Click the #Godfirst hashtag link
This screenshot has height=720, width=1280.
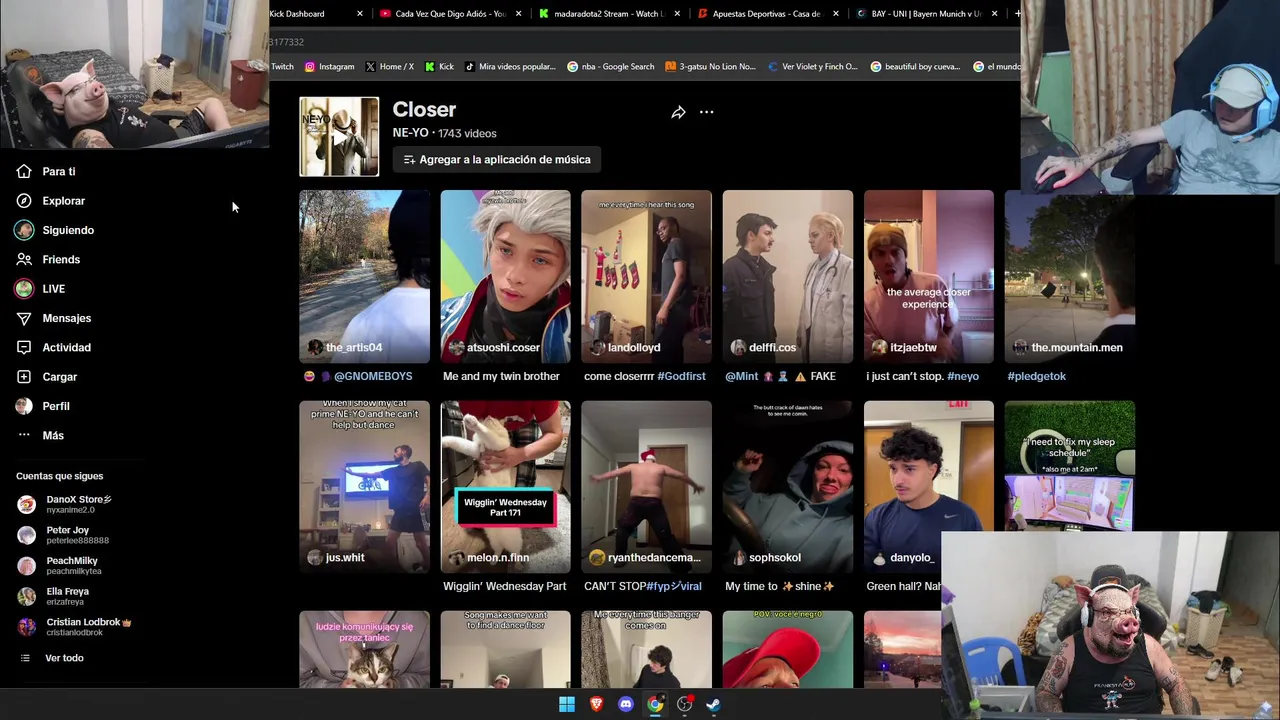[x=681, y=376]
